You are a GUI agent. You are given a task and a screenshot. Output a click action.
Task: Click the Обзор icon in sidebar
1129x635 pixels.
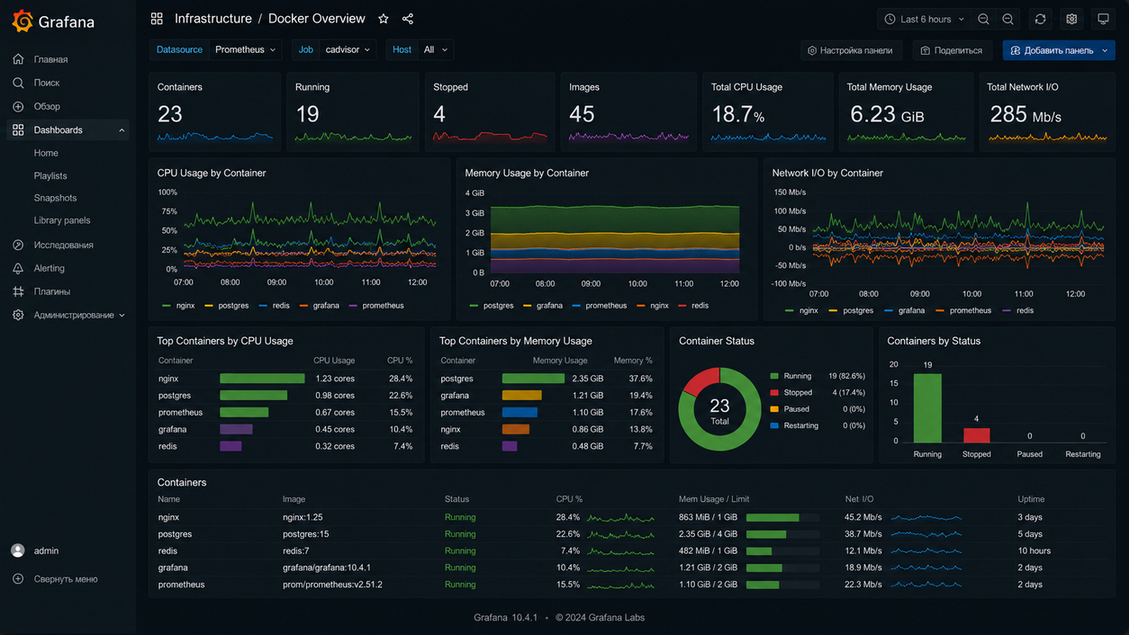pos(18,107)
